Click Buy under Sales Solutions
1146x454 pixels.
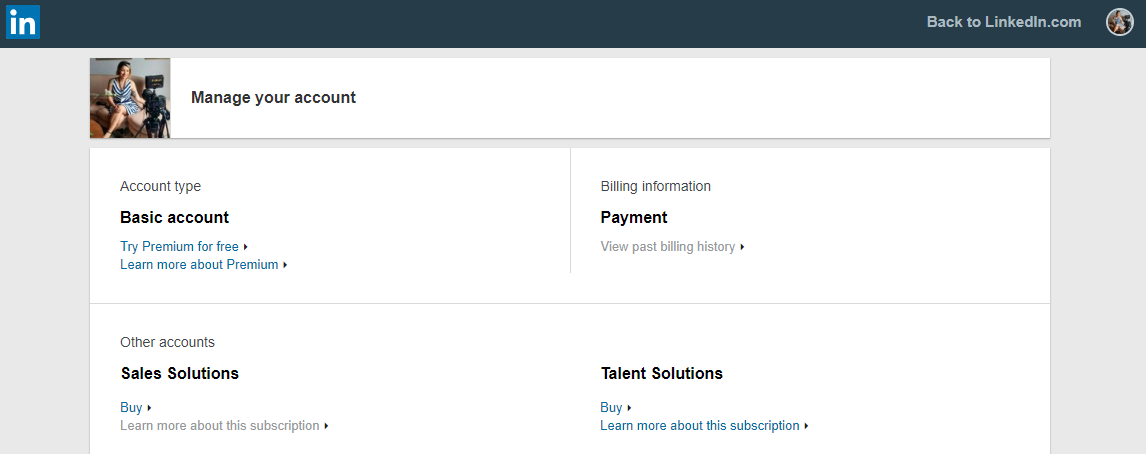coord(131,408)
